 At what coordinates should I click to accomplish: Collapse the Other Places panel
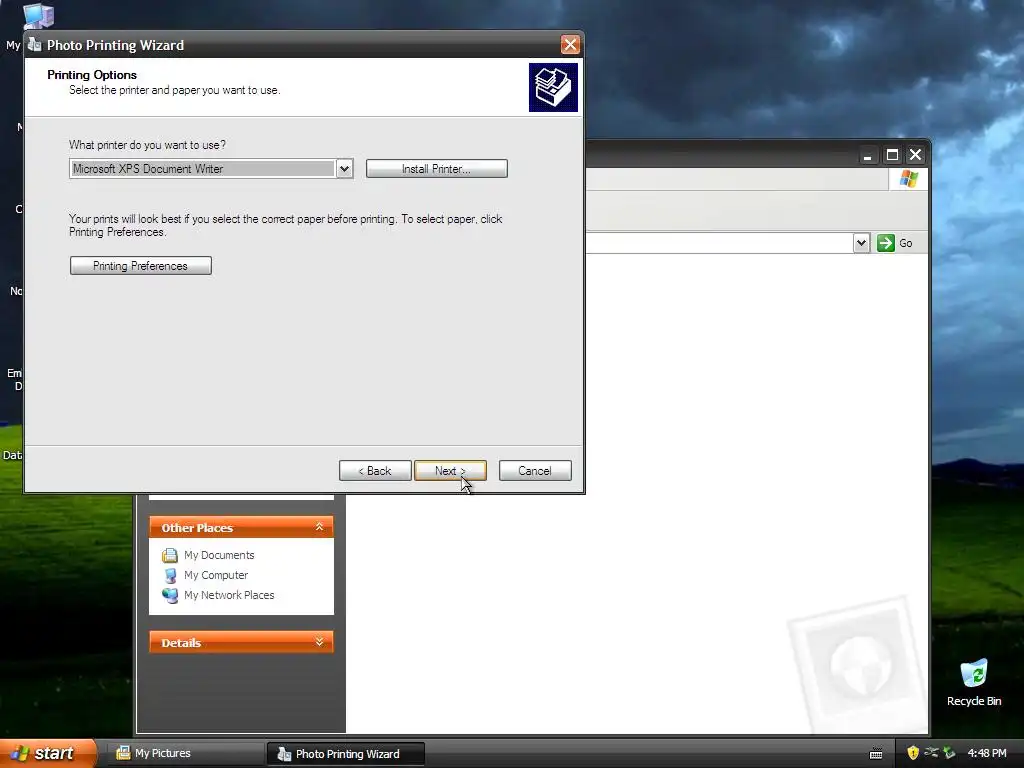click(x=319, y=527)
